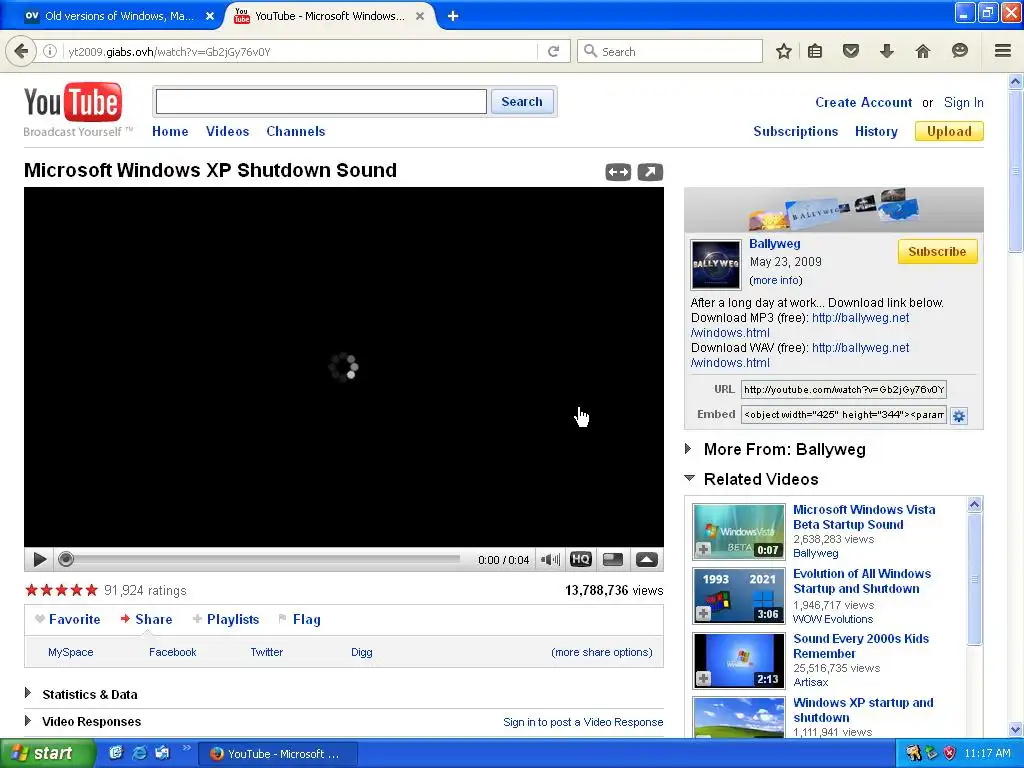Click the Firefox back arrow button
1024x768 pixels.
[21, 51]
